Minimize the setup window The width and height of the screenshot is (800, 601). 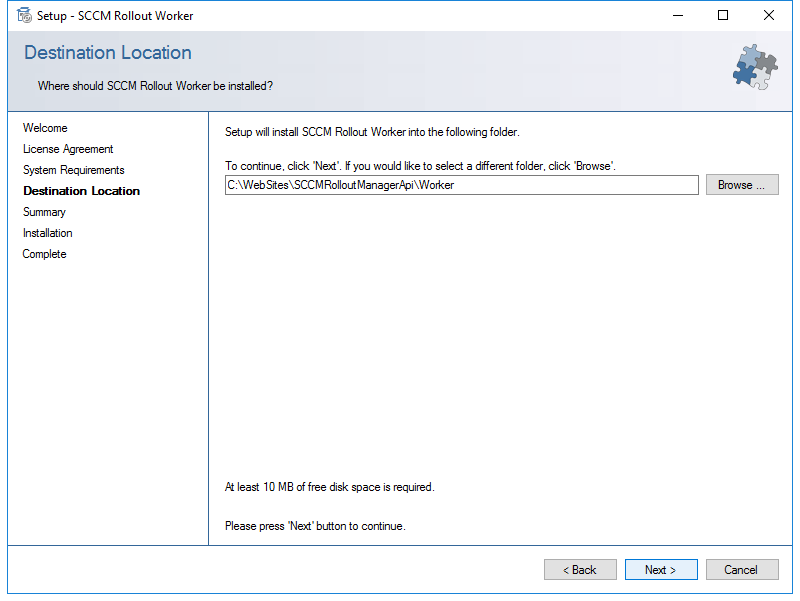click(678, 15)
